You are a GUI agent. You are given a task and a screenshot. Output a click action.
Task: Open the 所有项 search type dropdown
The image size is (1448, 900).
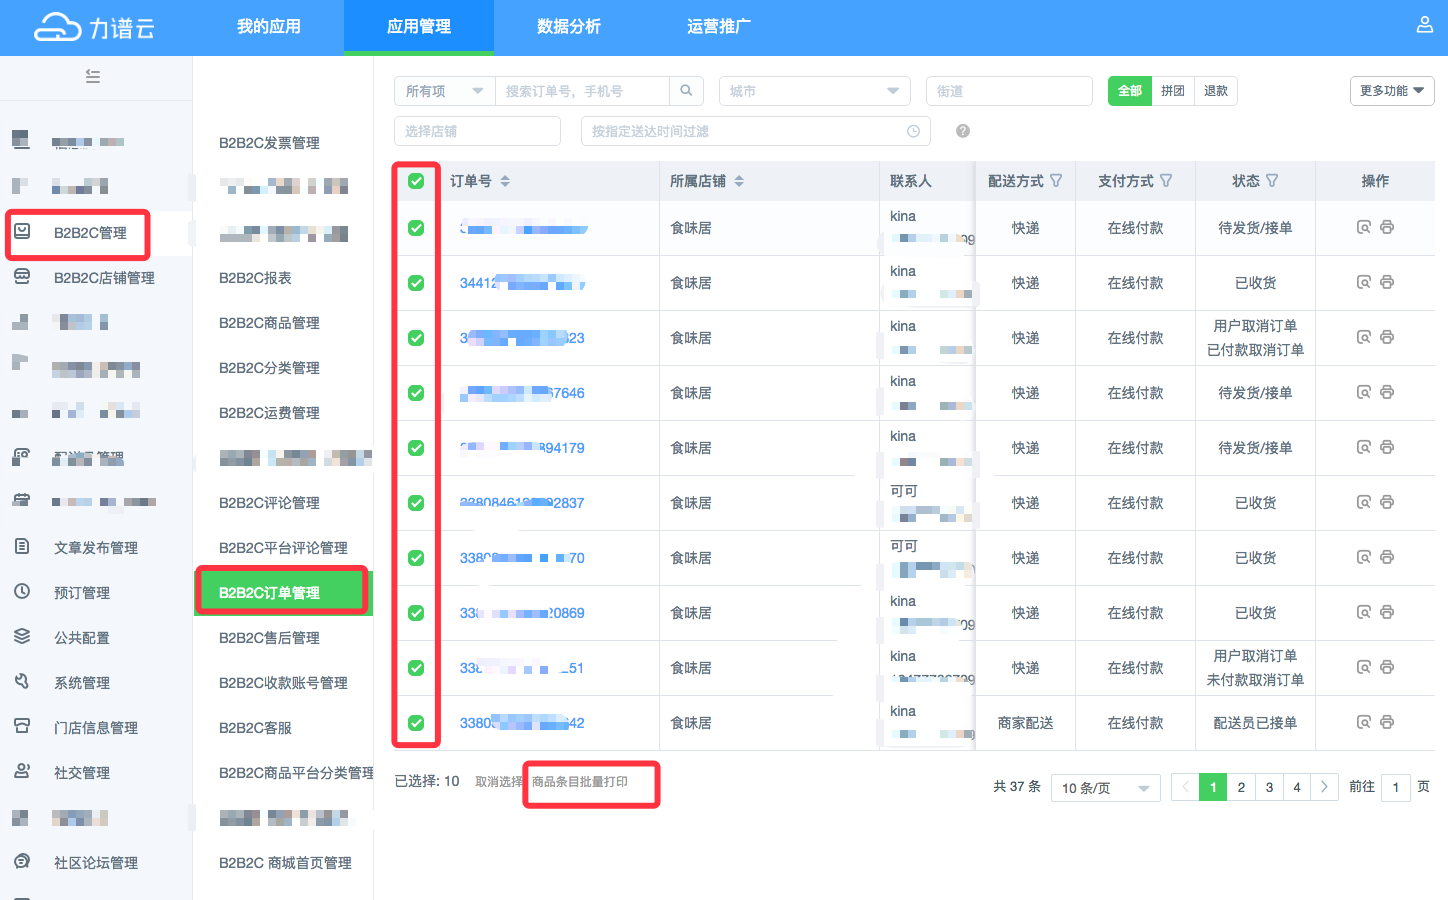coord(444,91)
